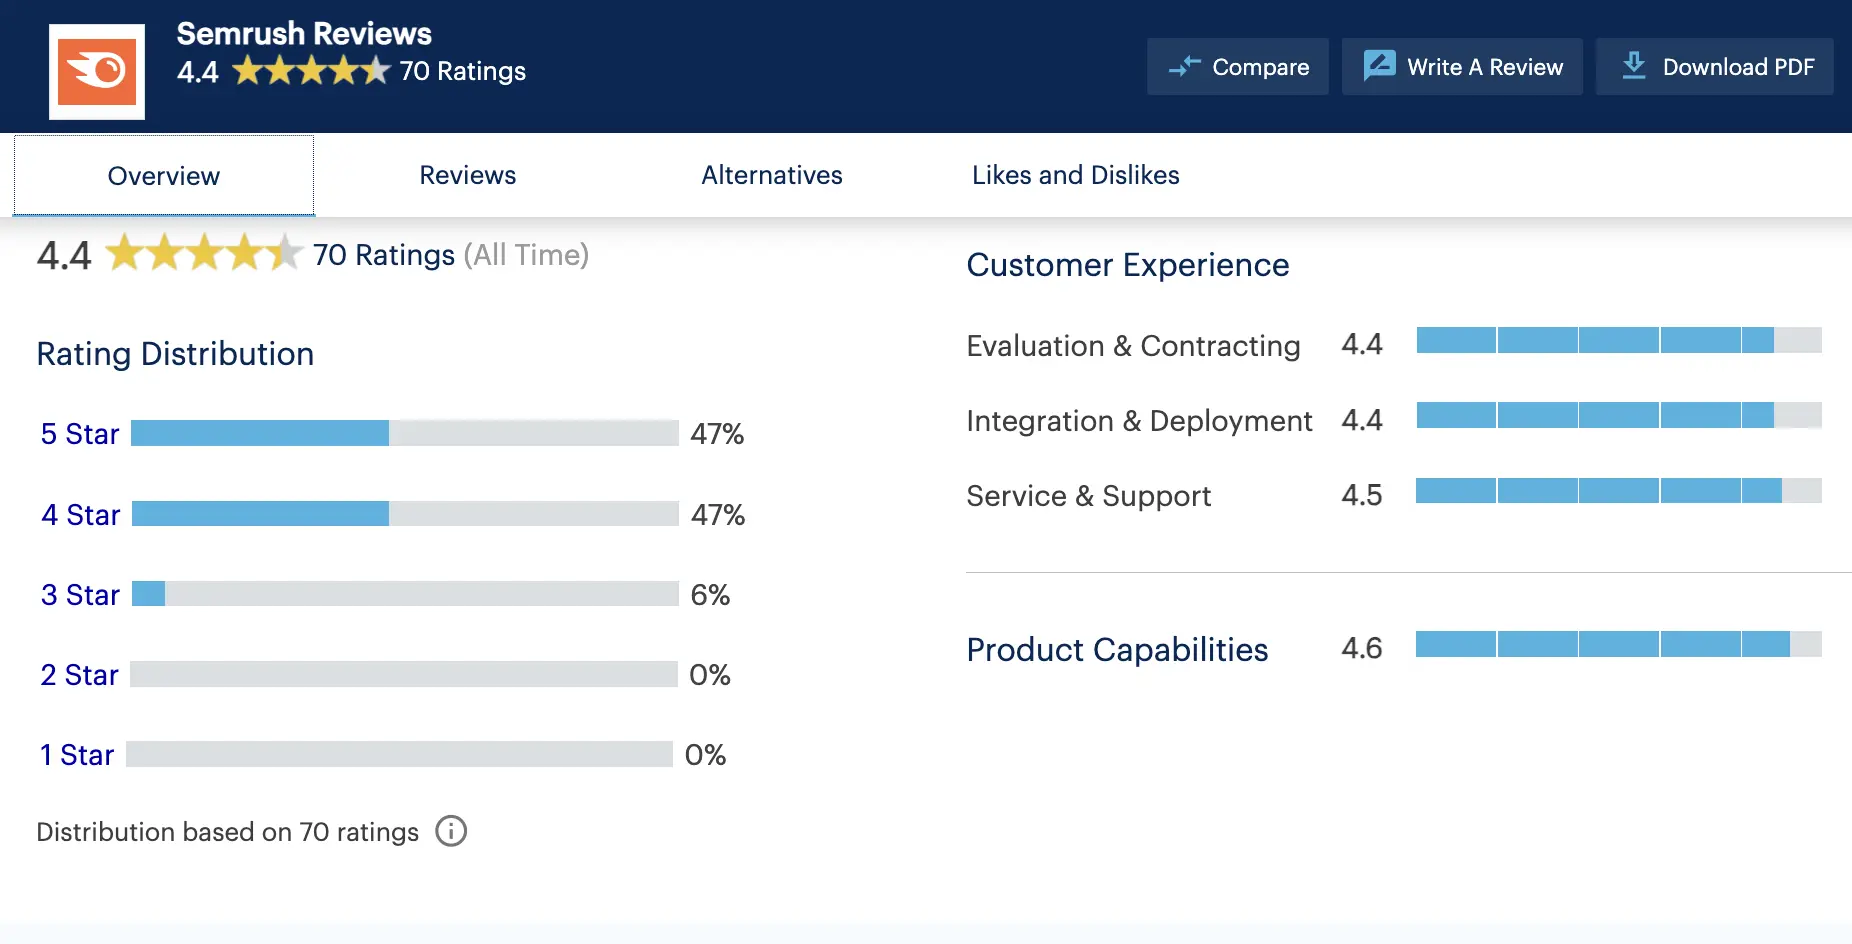
Task: Filter reviews by 4 Star link
Action: [x=80, y=515]
